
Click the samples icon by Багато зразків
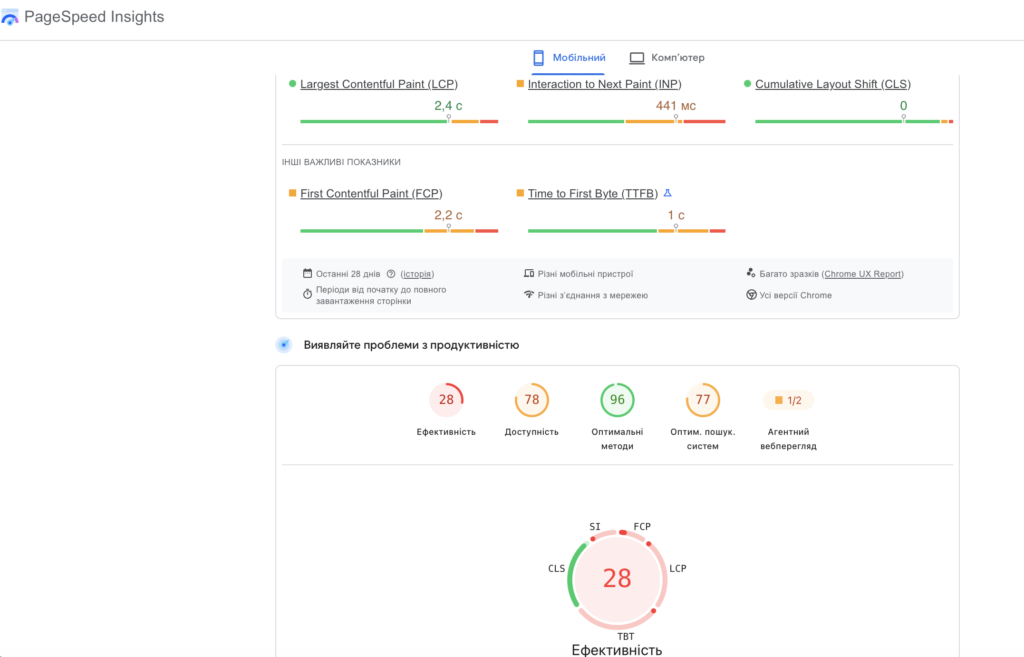751,273
